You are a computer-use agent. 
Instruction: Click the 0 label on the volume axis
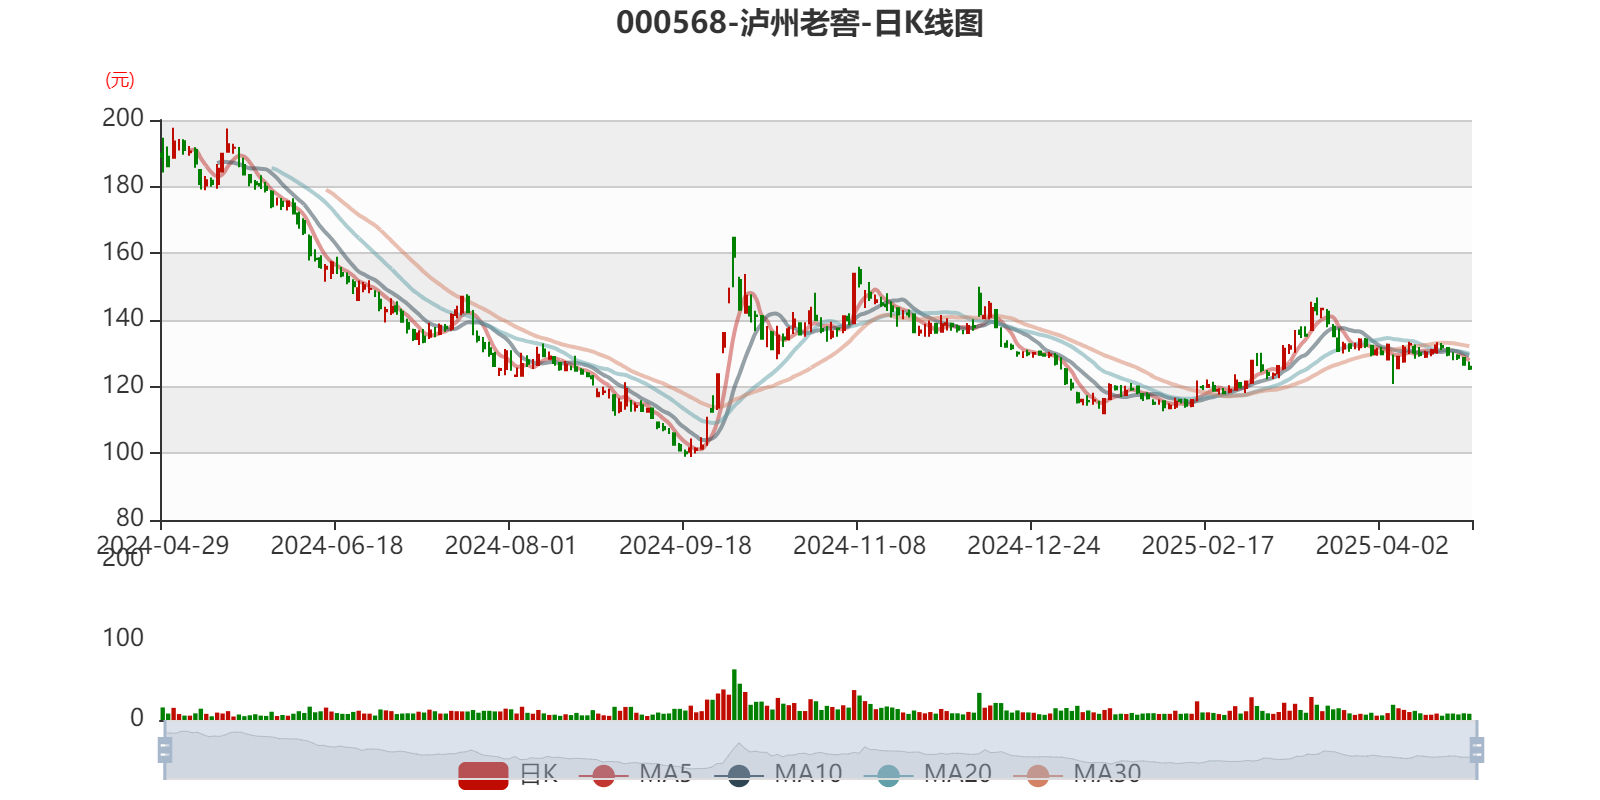pyautogui.click(x=137, y=717)
